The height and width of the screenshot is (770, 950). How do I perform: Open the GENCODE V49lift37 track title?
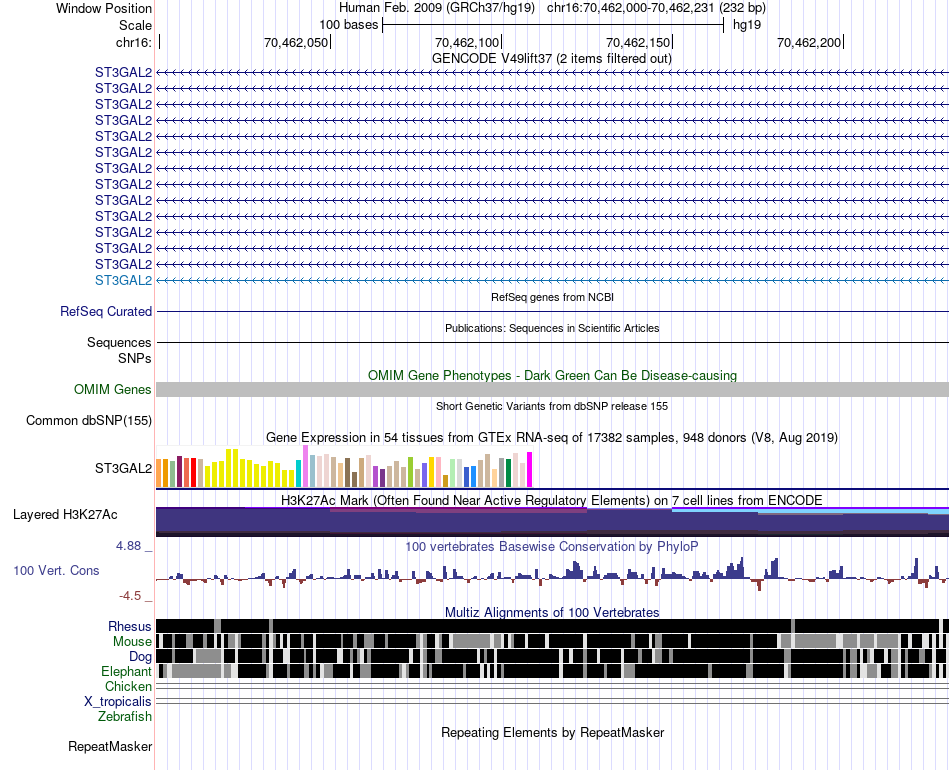tap(551, 59)
